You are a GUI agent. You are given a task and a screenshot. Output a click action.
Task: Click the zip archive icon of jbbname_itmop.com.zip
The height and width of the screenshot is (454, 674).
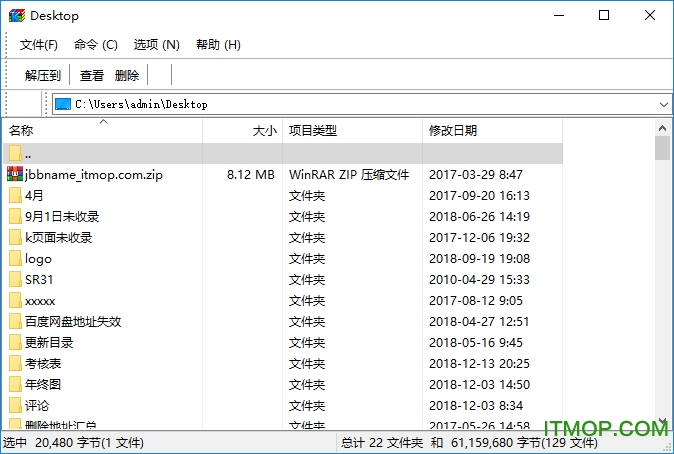coord(15,174)
